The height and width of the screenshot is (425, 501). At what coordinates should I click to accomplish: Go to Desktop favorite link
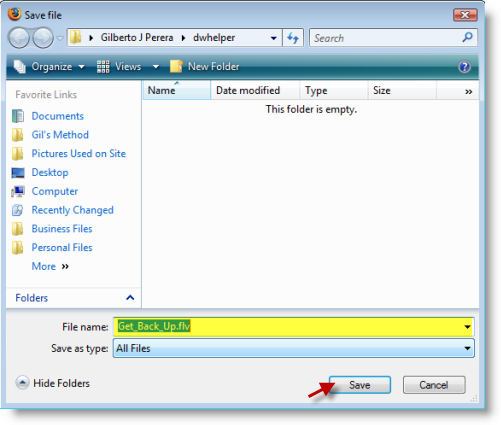tap(50, 172)
